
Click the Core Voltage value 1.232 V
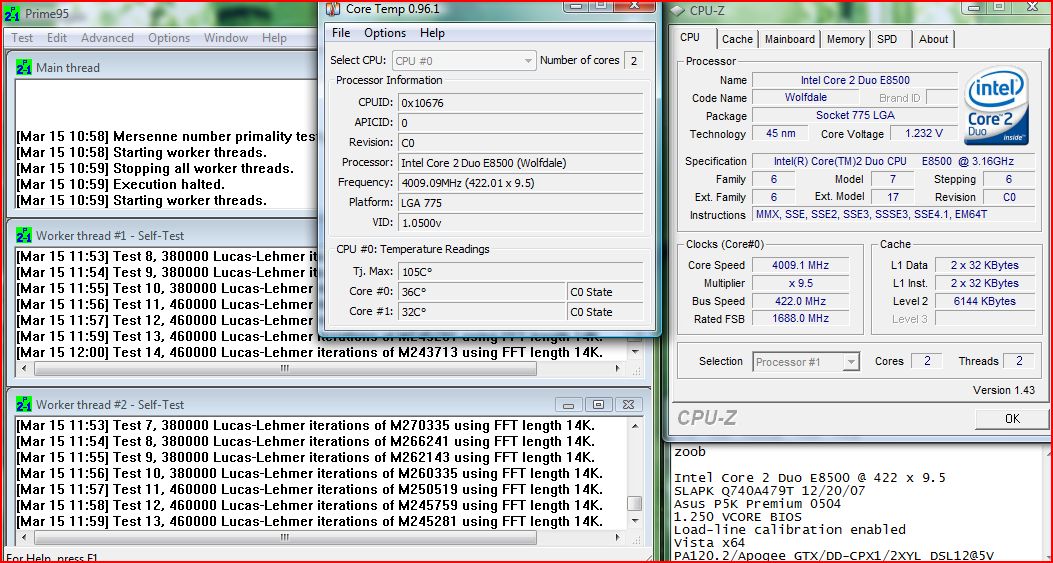pos(923,133)
